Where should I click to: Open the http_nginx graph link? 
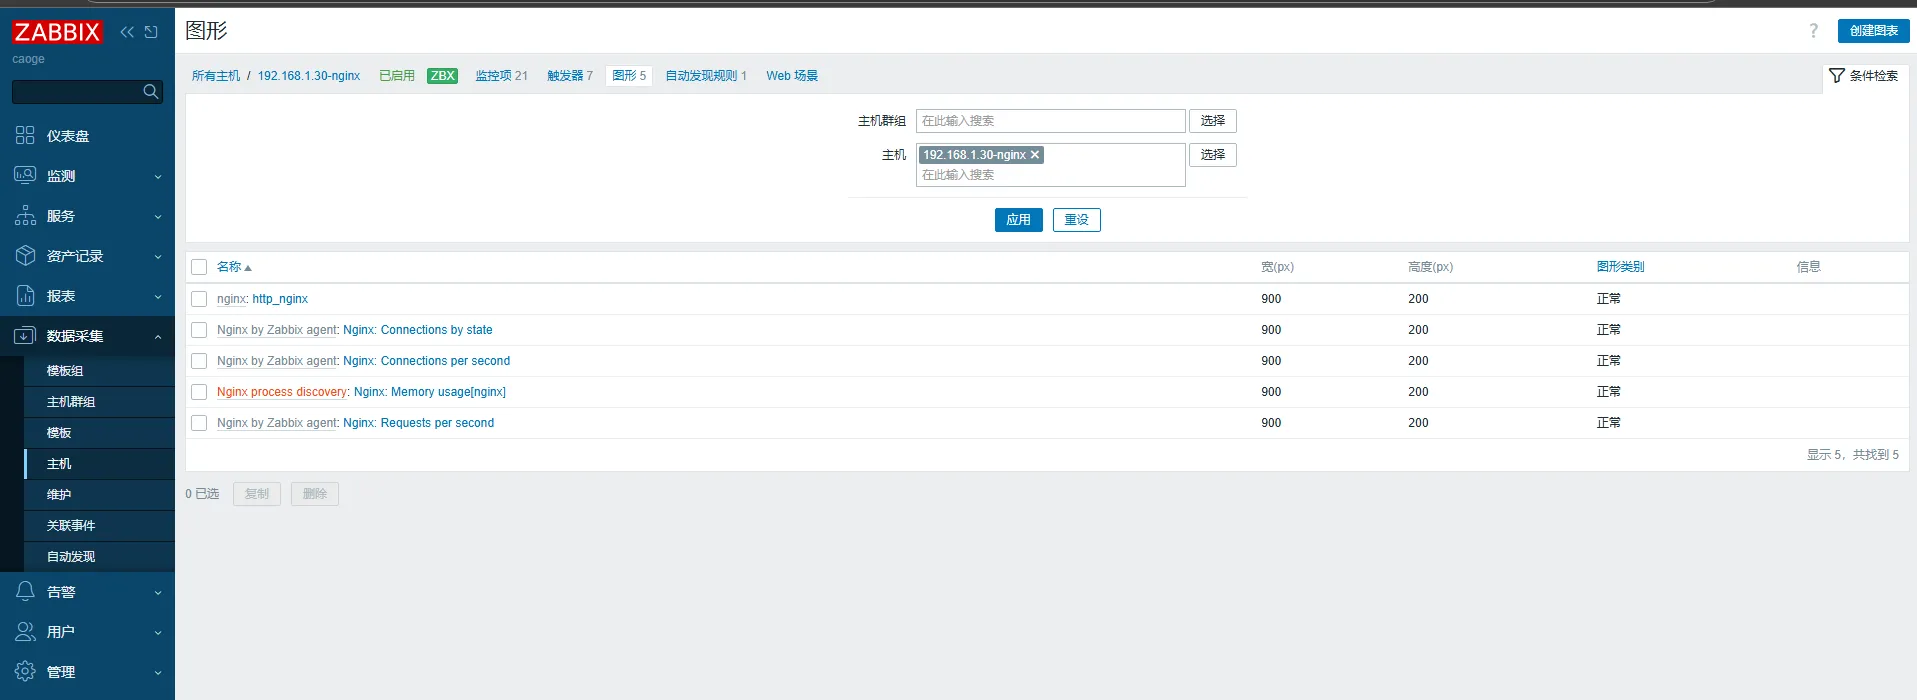pyautogui.click(x=280, y=299)
